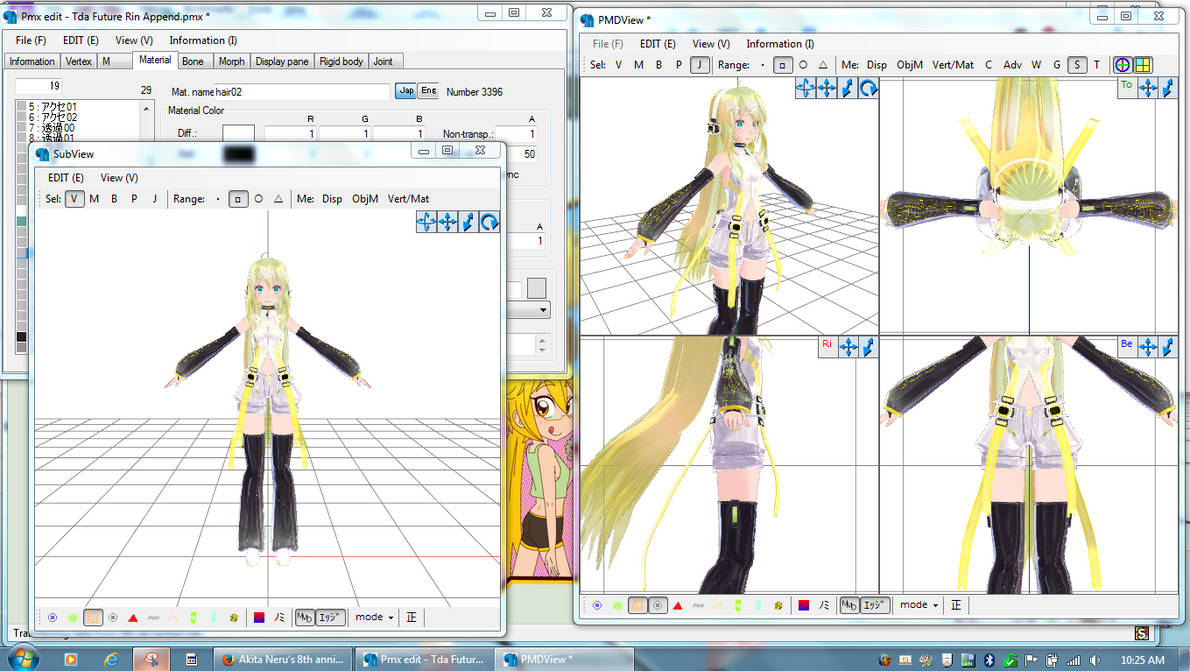Select material list item 5 : アクセ01
Image resolution: width=1190 pixels, height=671 pixels.
pos(52,106)
